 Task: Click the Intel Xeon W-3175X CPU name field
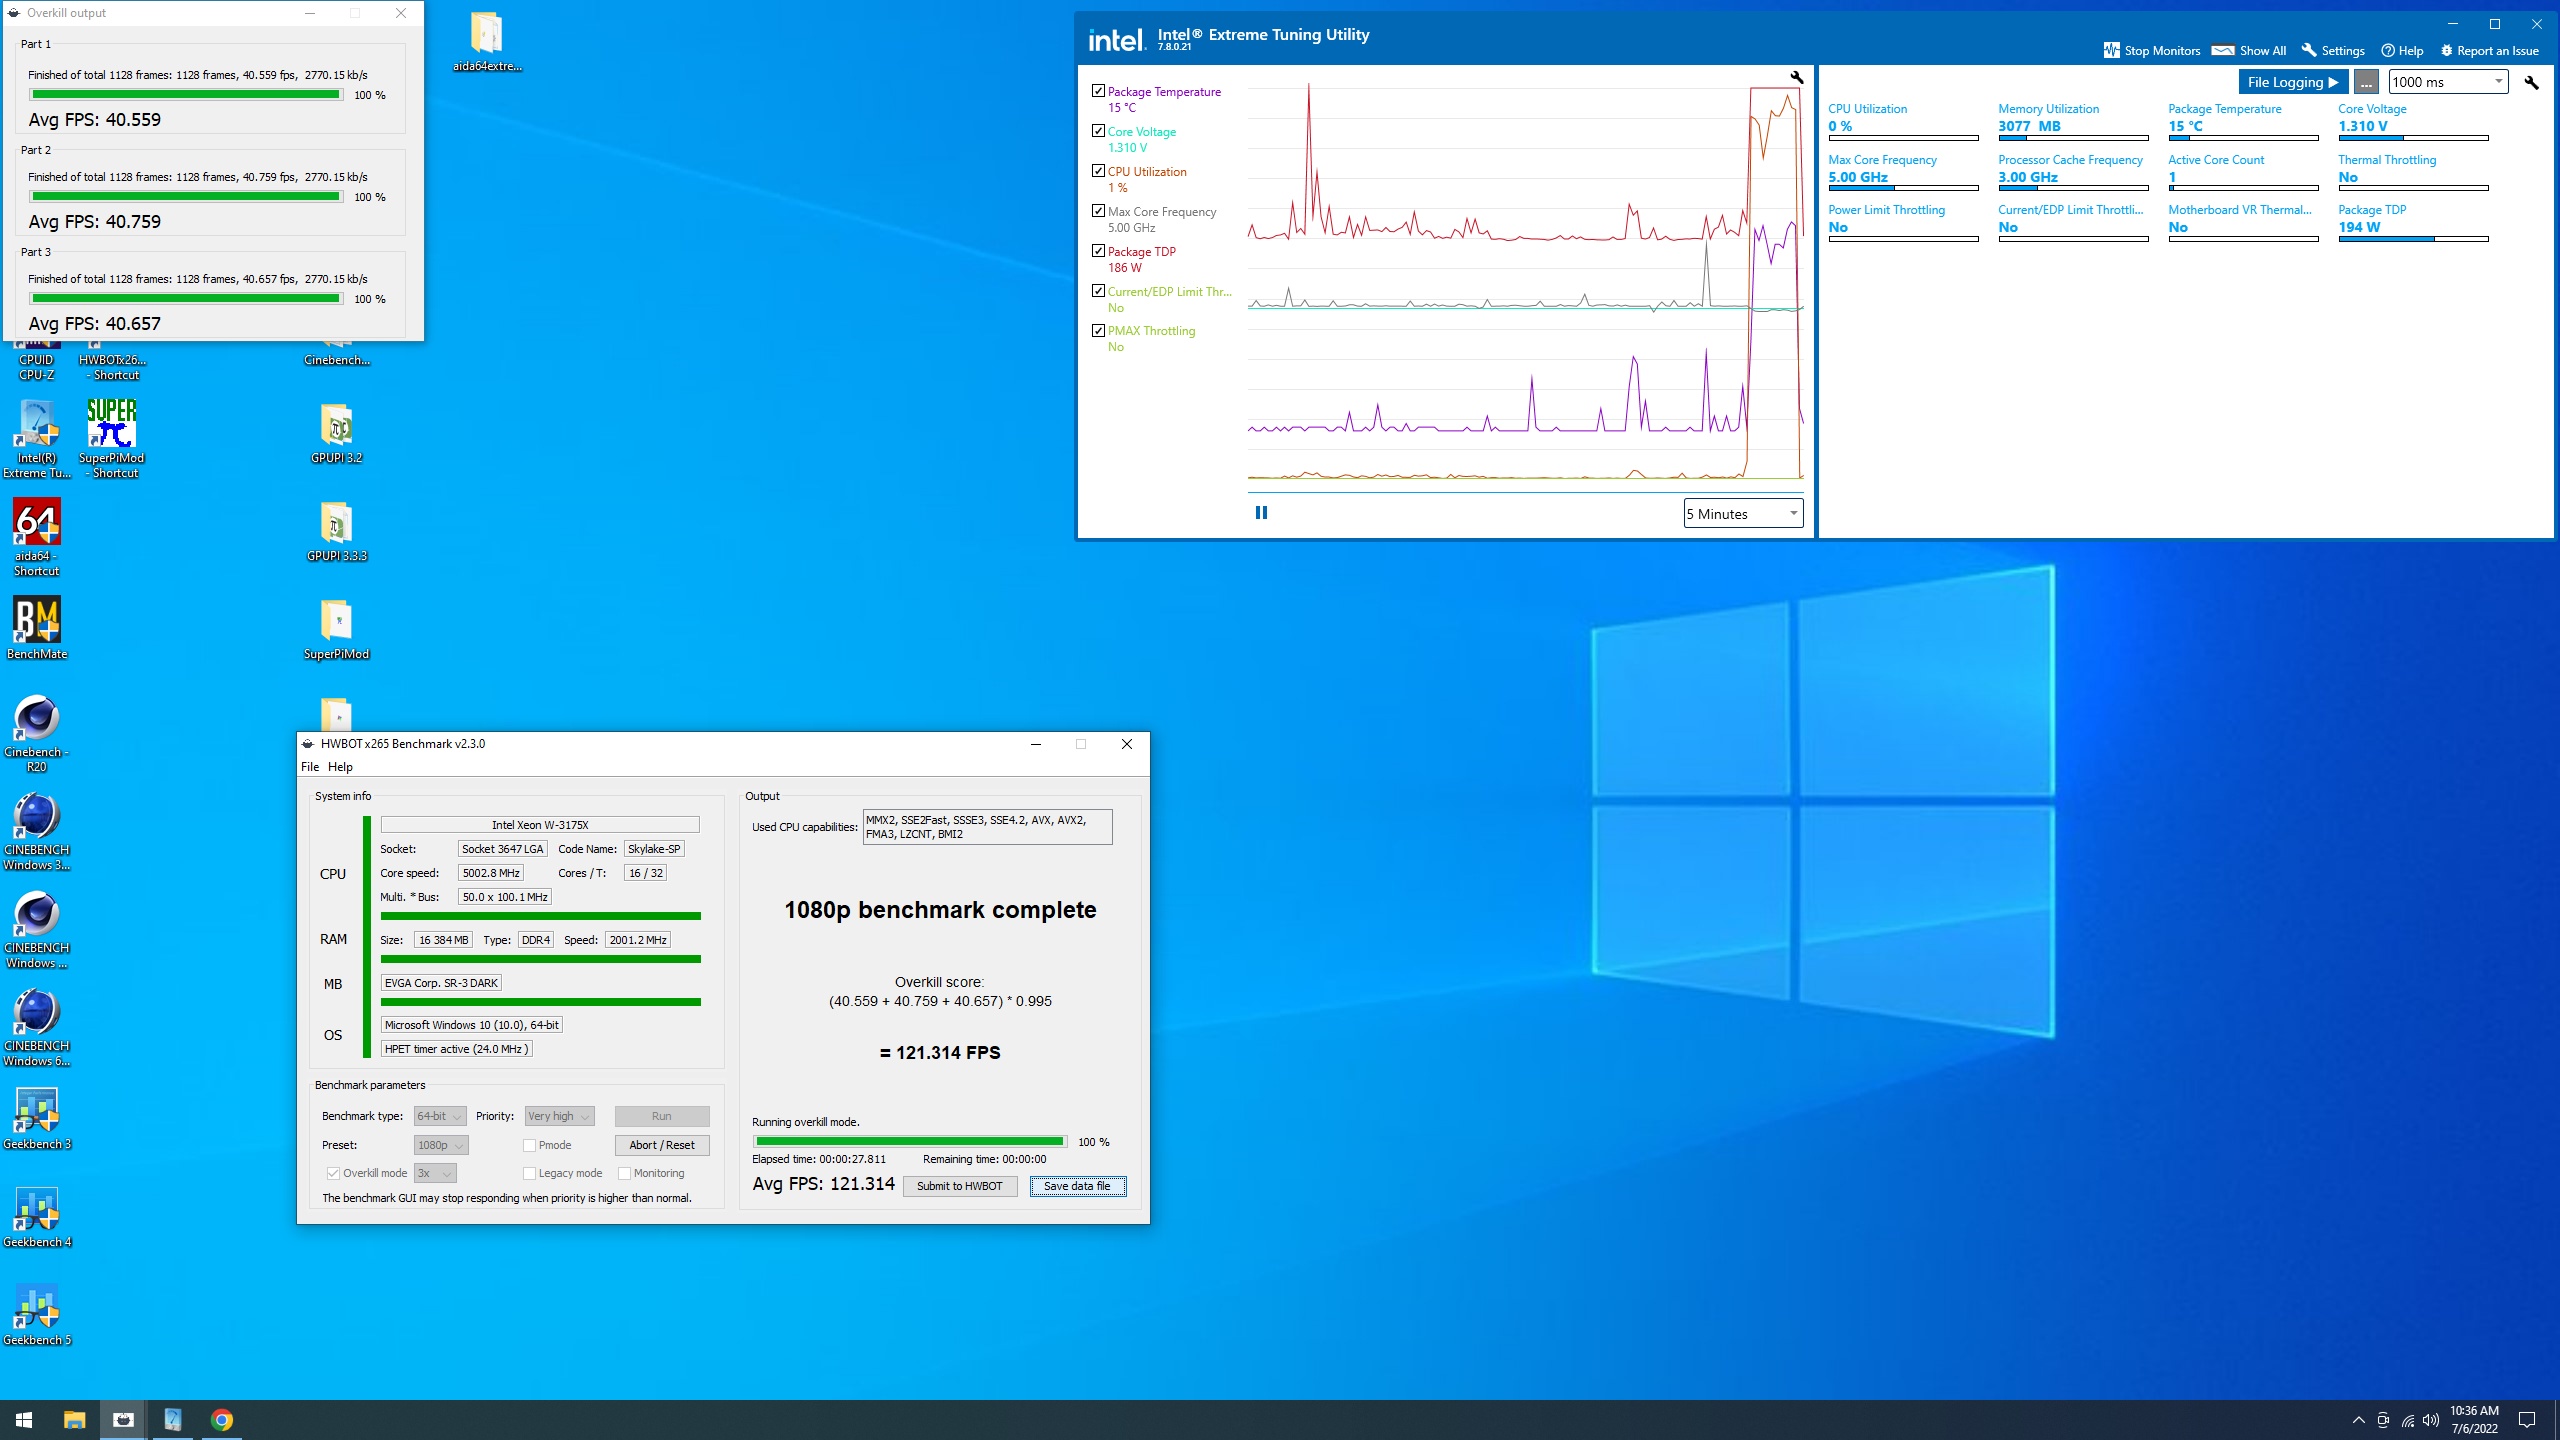(540, 825)
